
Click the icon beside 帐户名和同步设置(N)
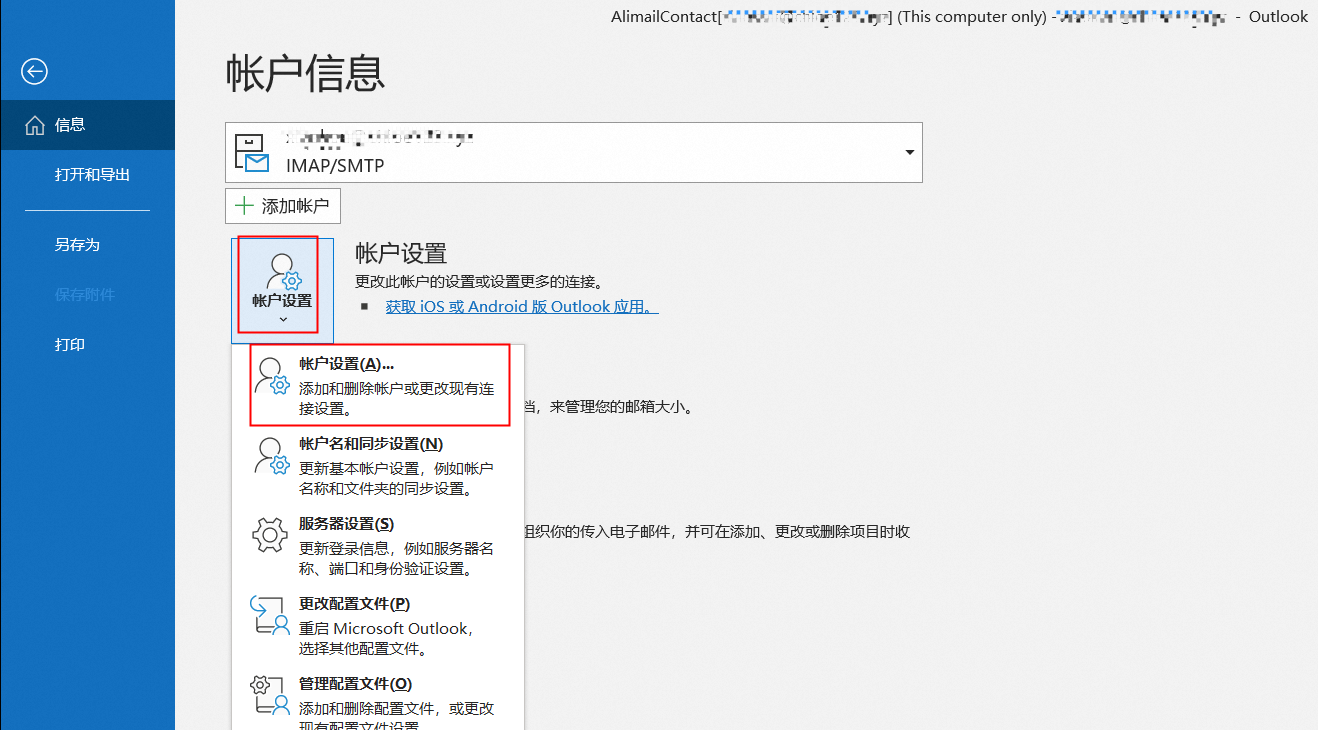(x=271, y=457)
